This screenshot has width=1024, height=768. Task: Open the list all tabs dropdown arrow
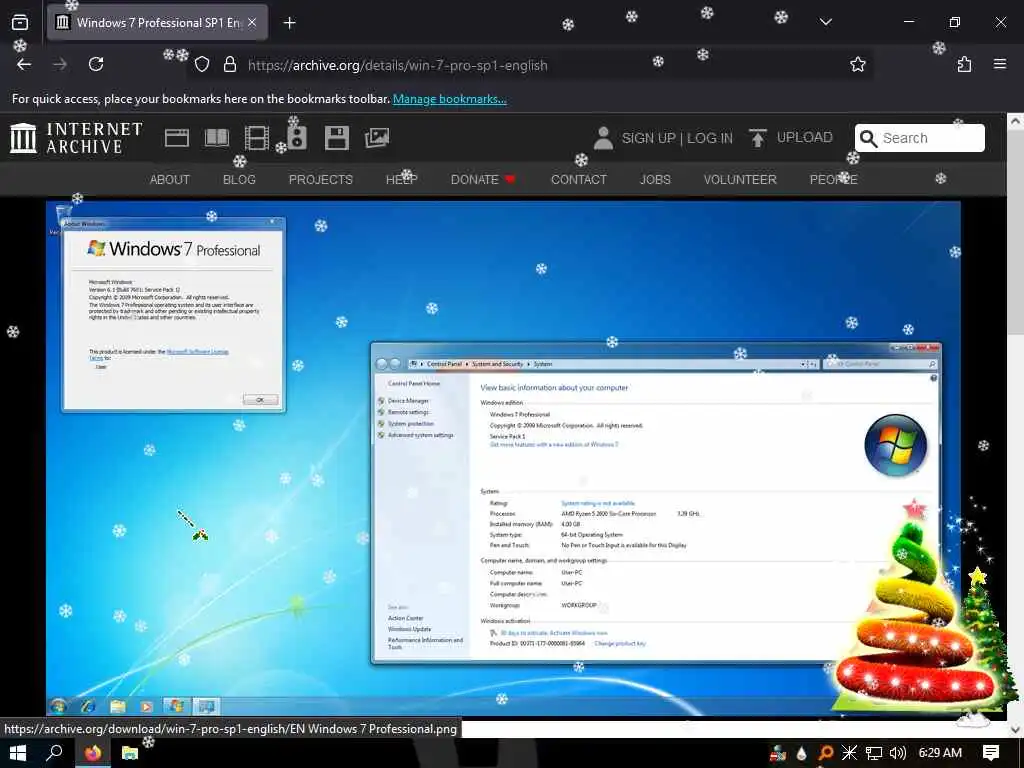pyautogui.click(x=825, y=22)
